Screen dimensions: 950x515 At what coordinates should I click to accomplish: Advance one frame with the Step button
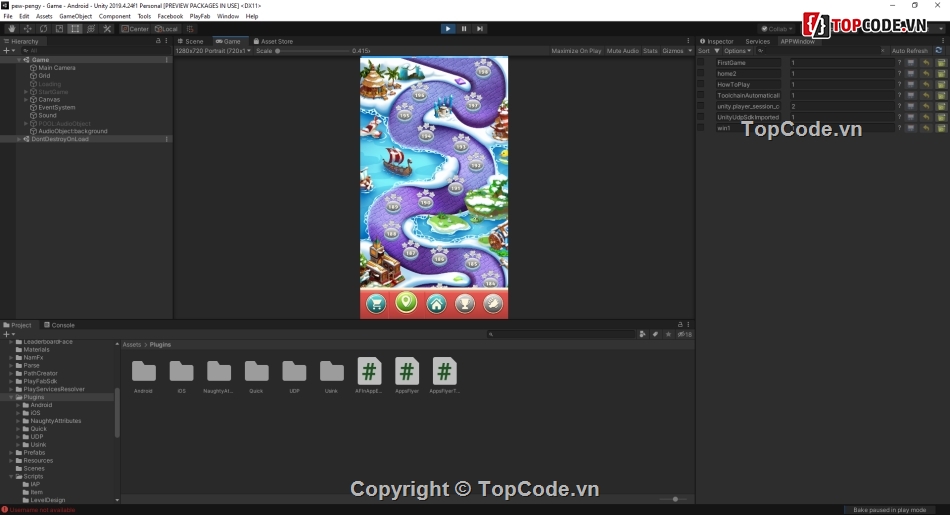point(480,28)
